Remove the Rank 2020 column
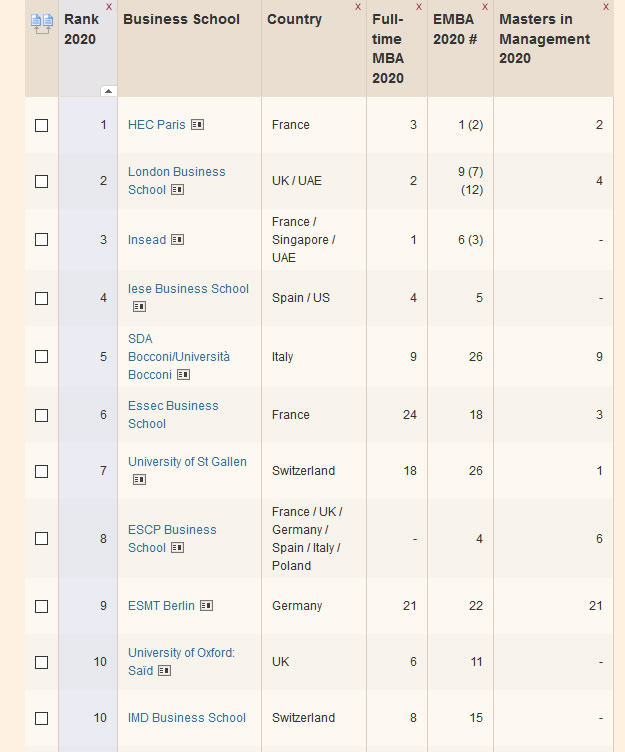Viewport: 625px width, 752px height. point(109,7)
